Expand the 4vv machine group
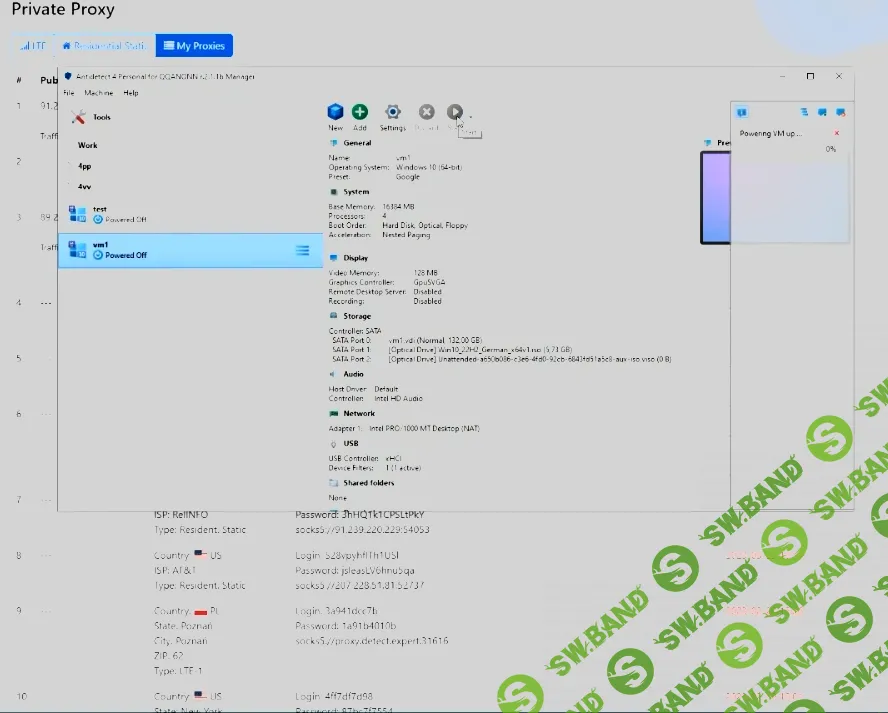This screenshot has height=713, width=888. coord(85,186)
